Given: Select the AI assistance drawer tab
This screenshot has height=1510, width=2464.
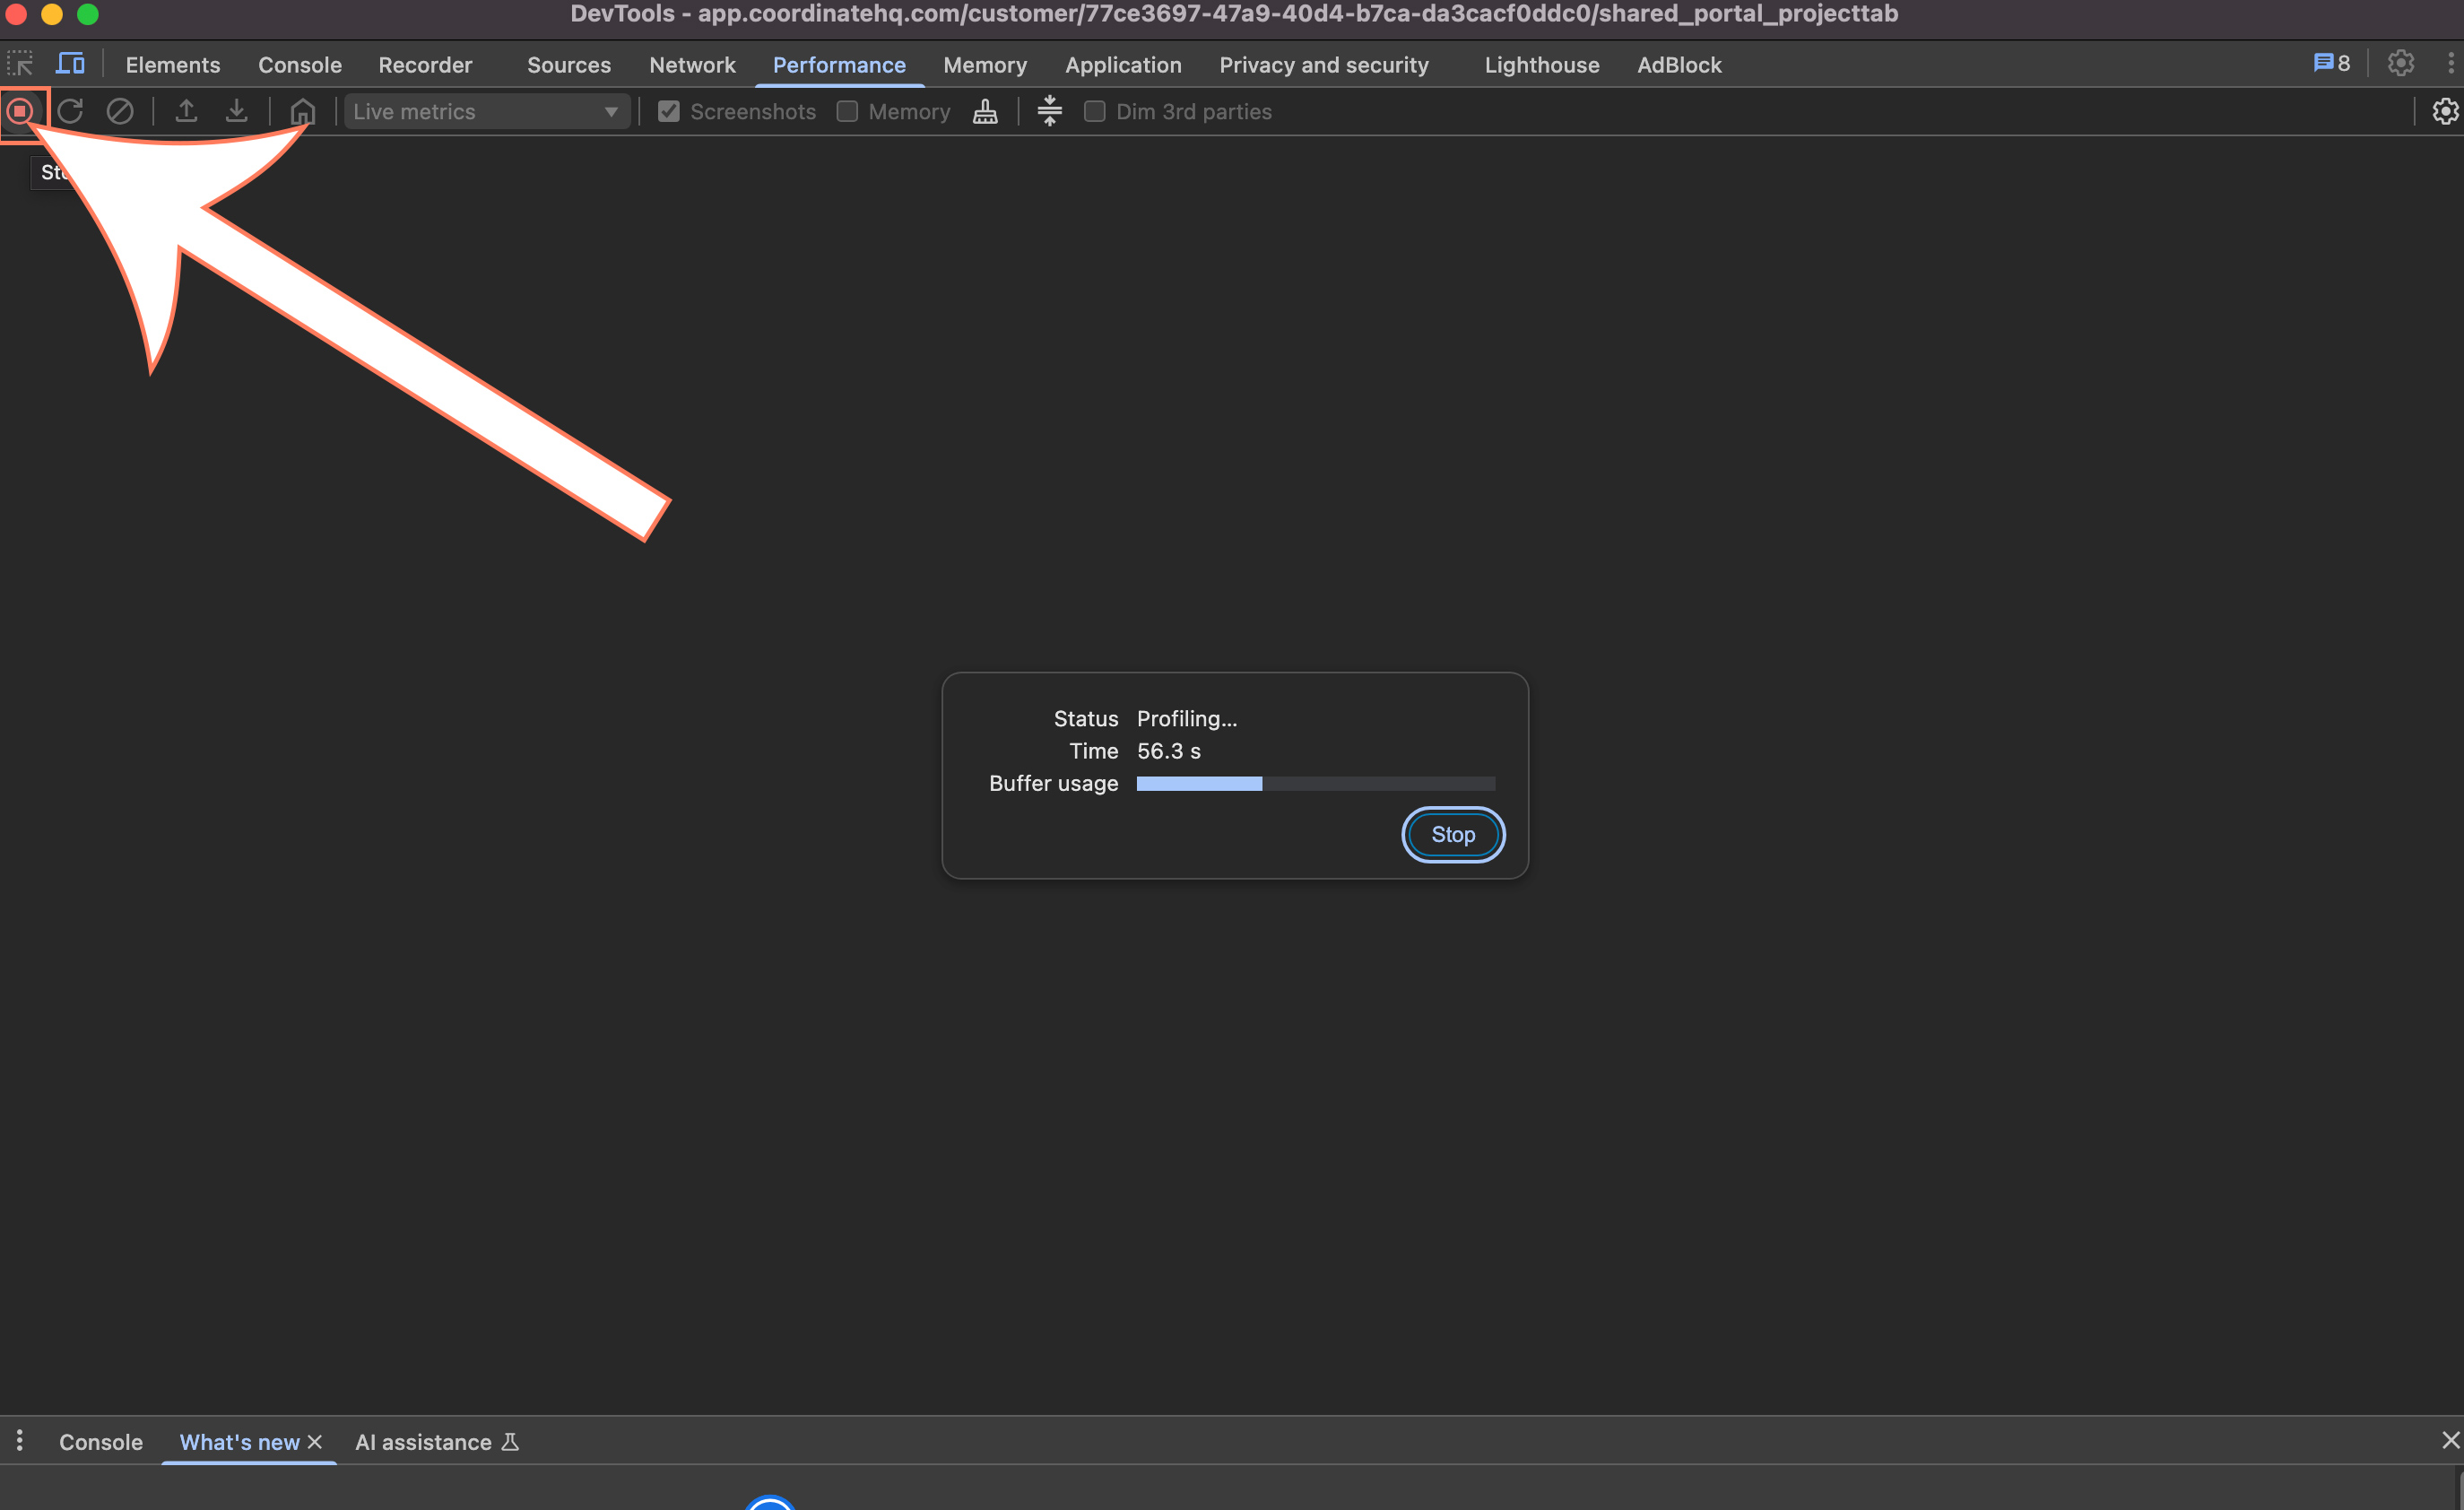Looking at the screenshot, I should tap(423, 1441).
